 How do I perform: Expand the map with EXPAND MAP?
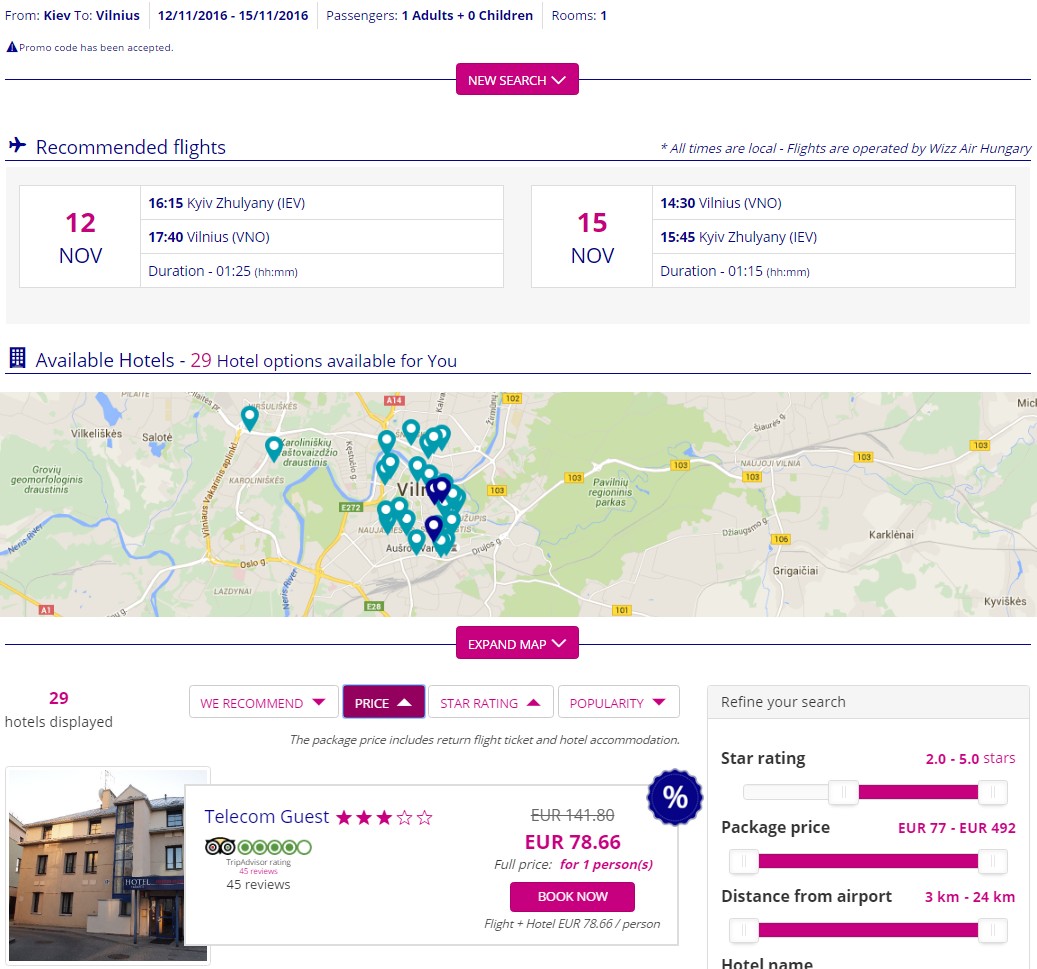click(x=517, y=643)
